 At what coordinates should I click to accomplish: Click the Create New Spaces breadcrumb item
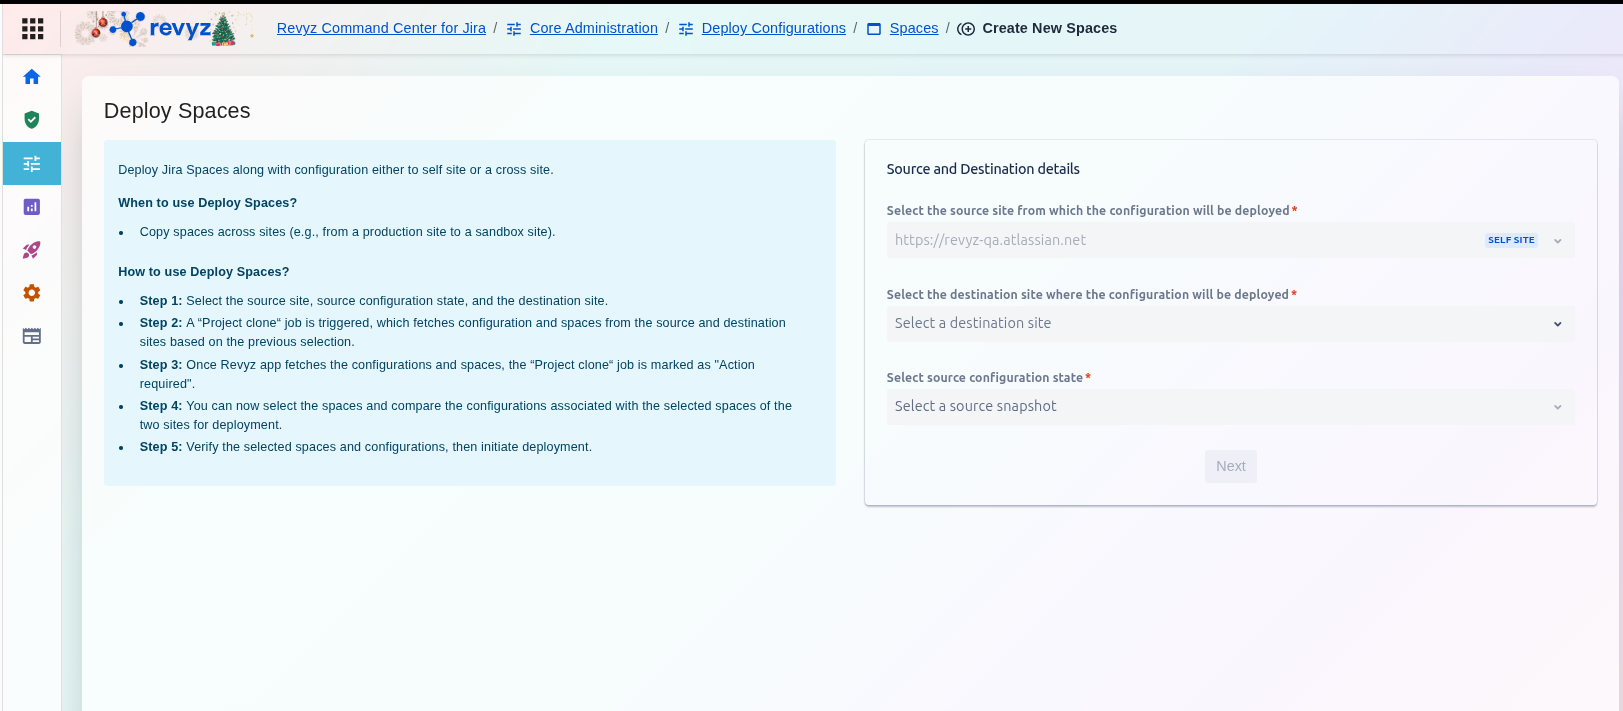1048,28
